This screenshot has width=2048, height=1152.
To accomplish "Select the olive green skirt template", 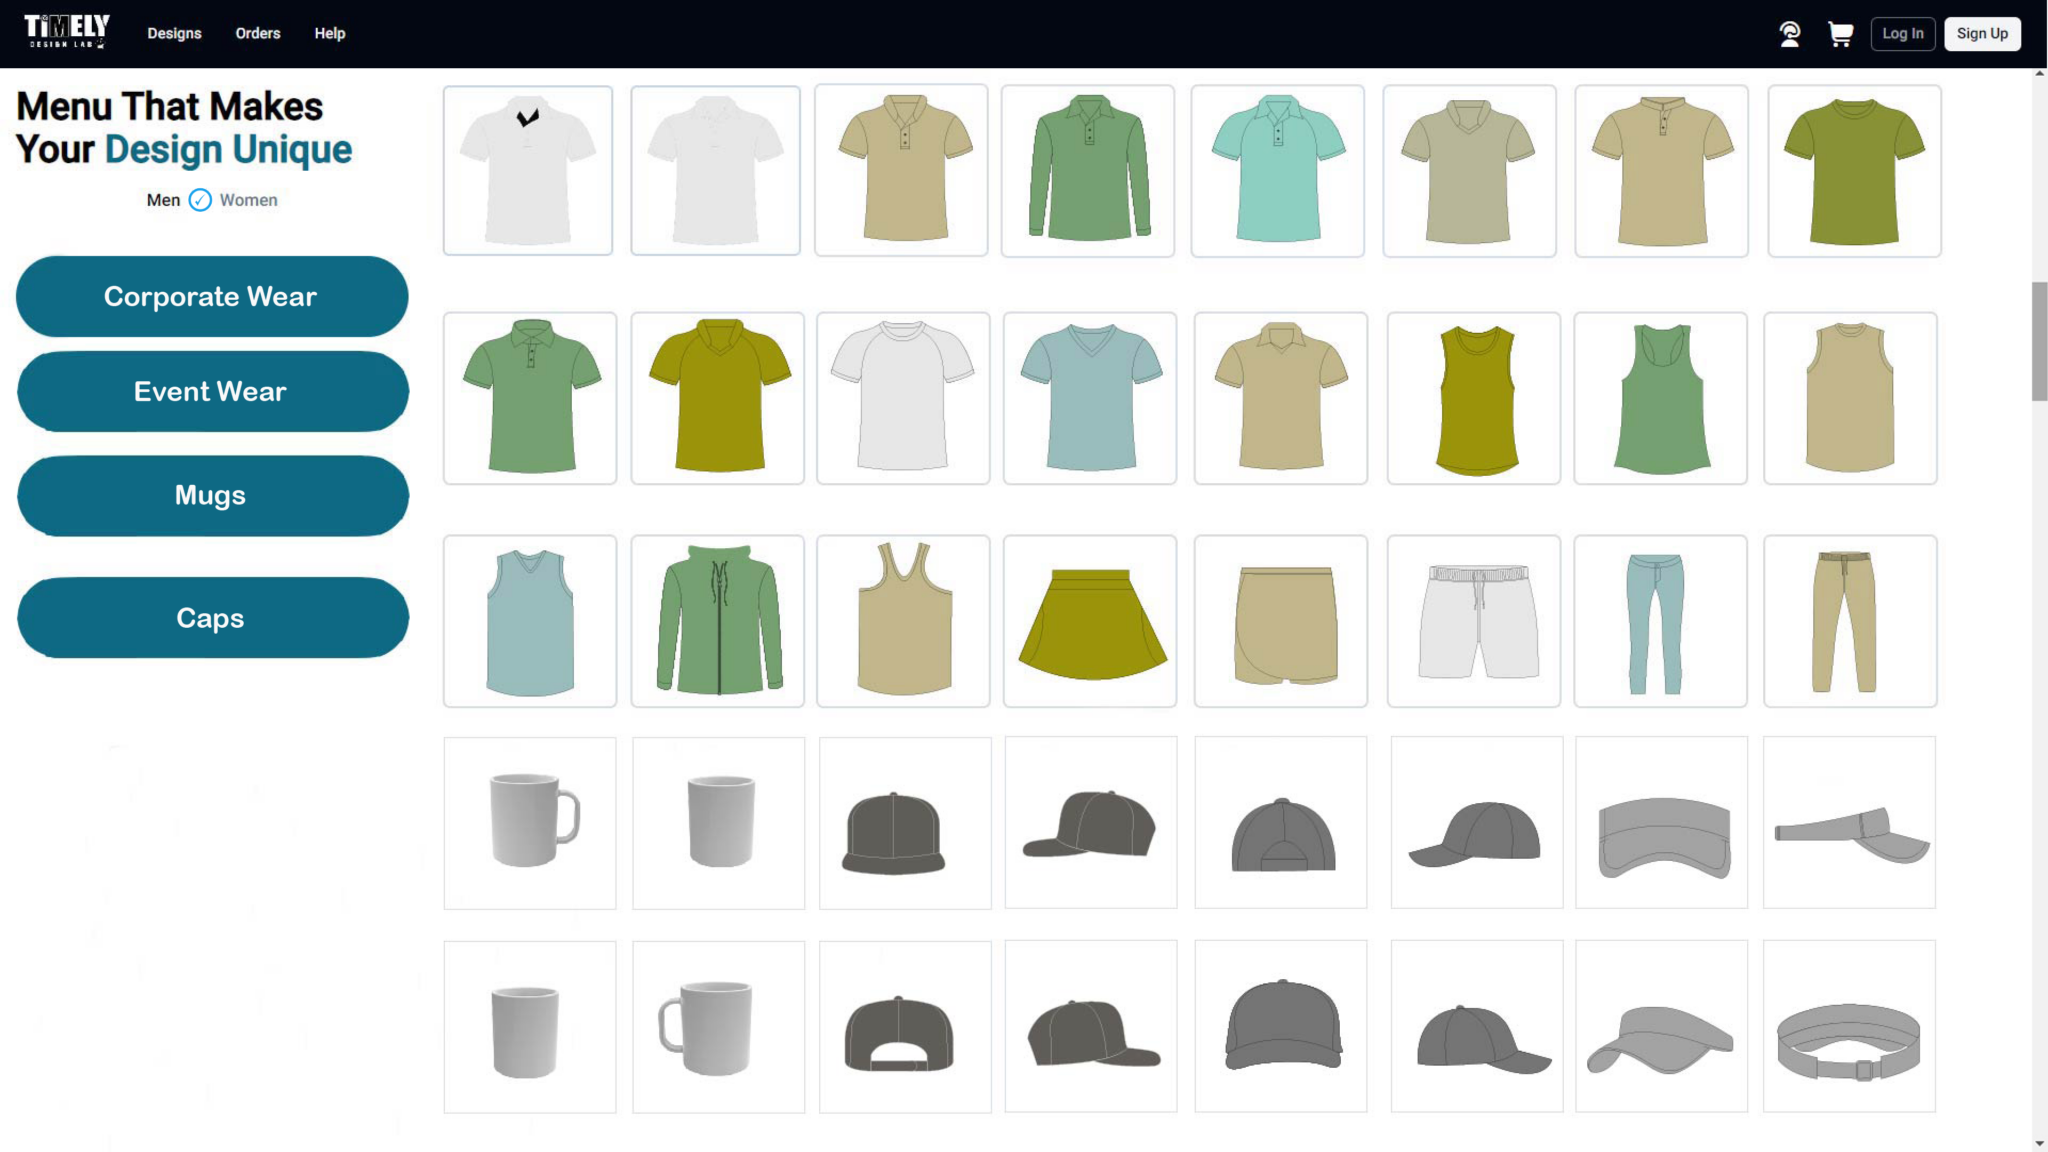I will coord(1090,620).
